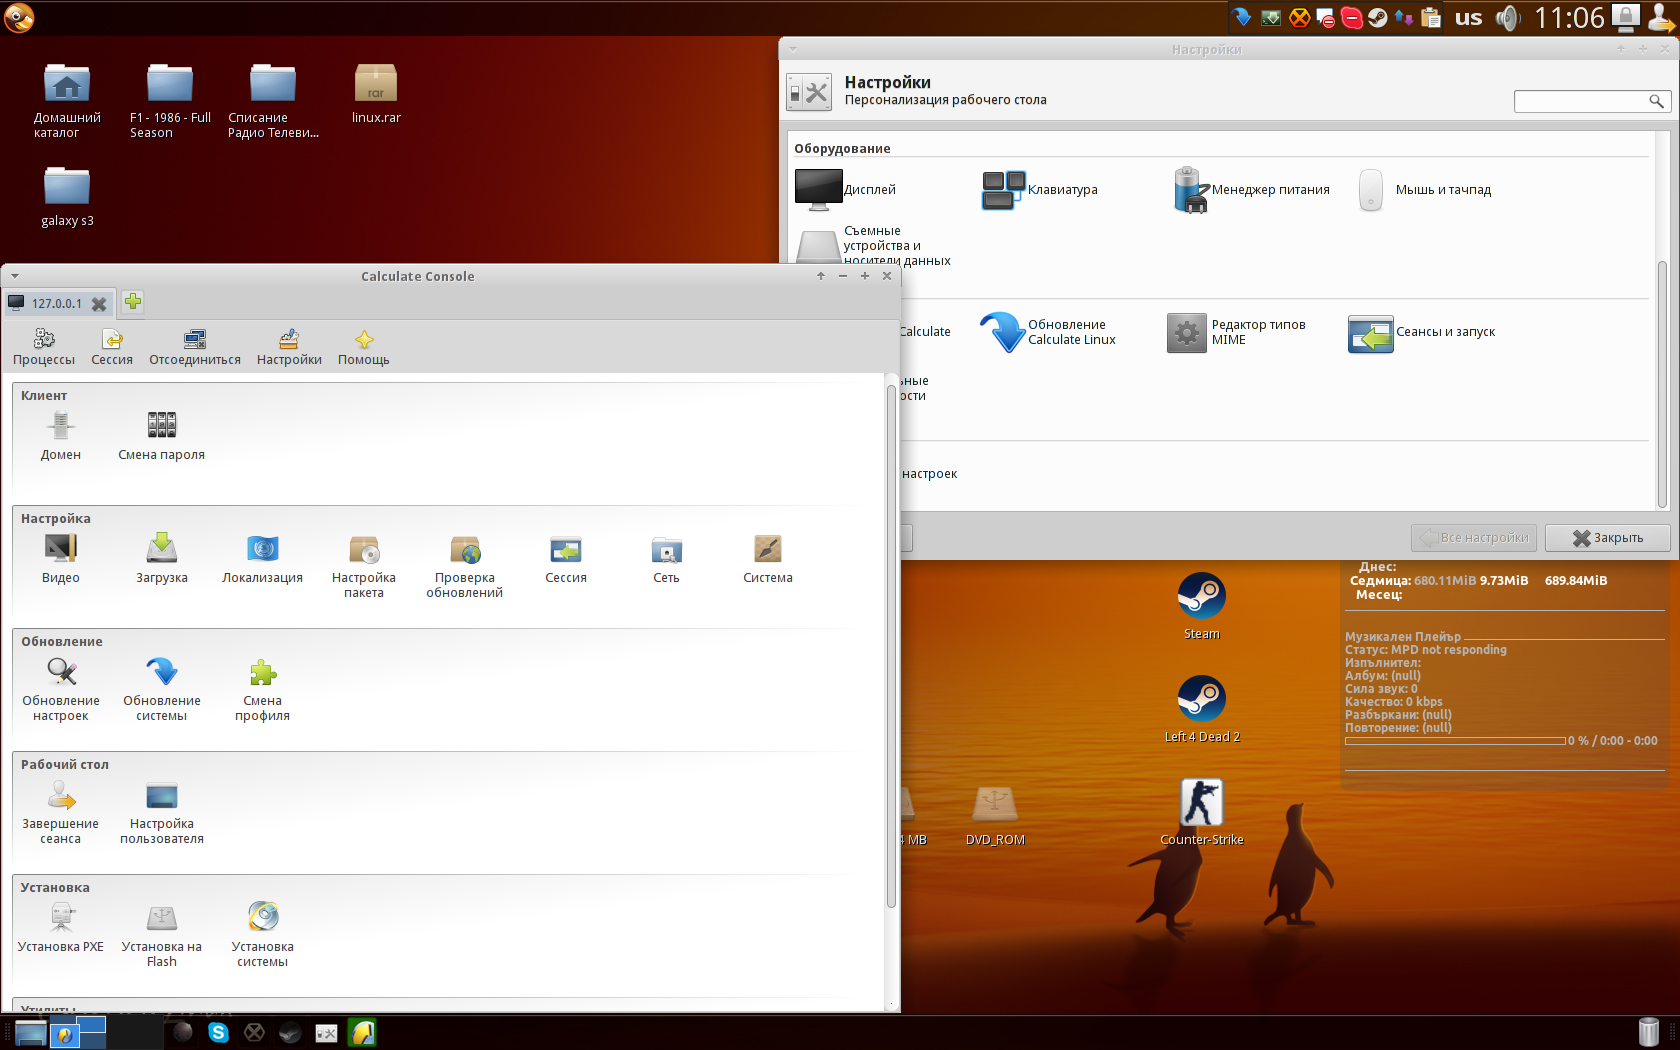Viewport: 1680px width, 1050px height.
Task: Click the clipboard manager tray icon
Action: [1431, 18]
